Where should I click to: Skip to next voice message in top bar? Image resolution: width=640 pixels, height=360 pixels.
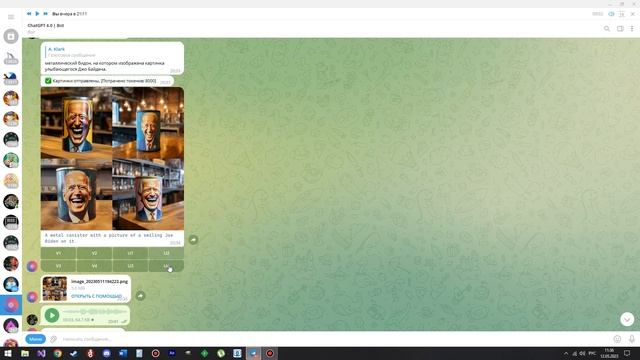(45, 14)
